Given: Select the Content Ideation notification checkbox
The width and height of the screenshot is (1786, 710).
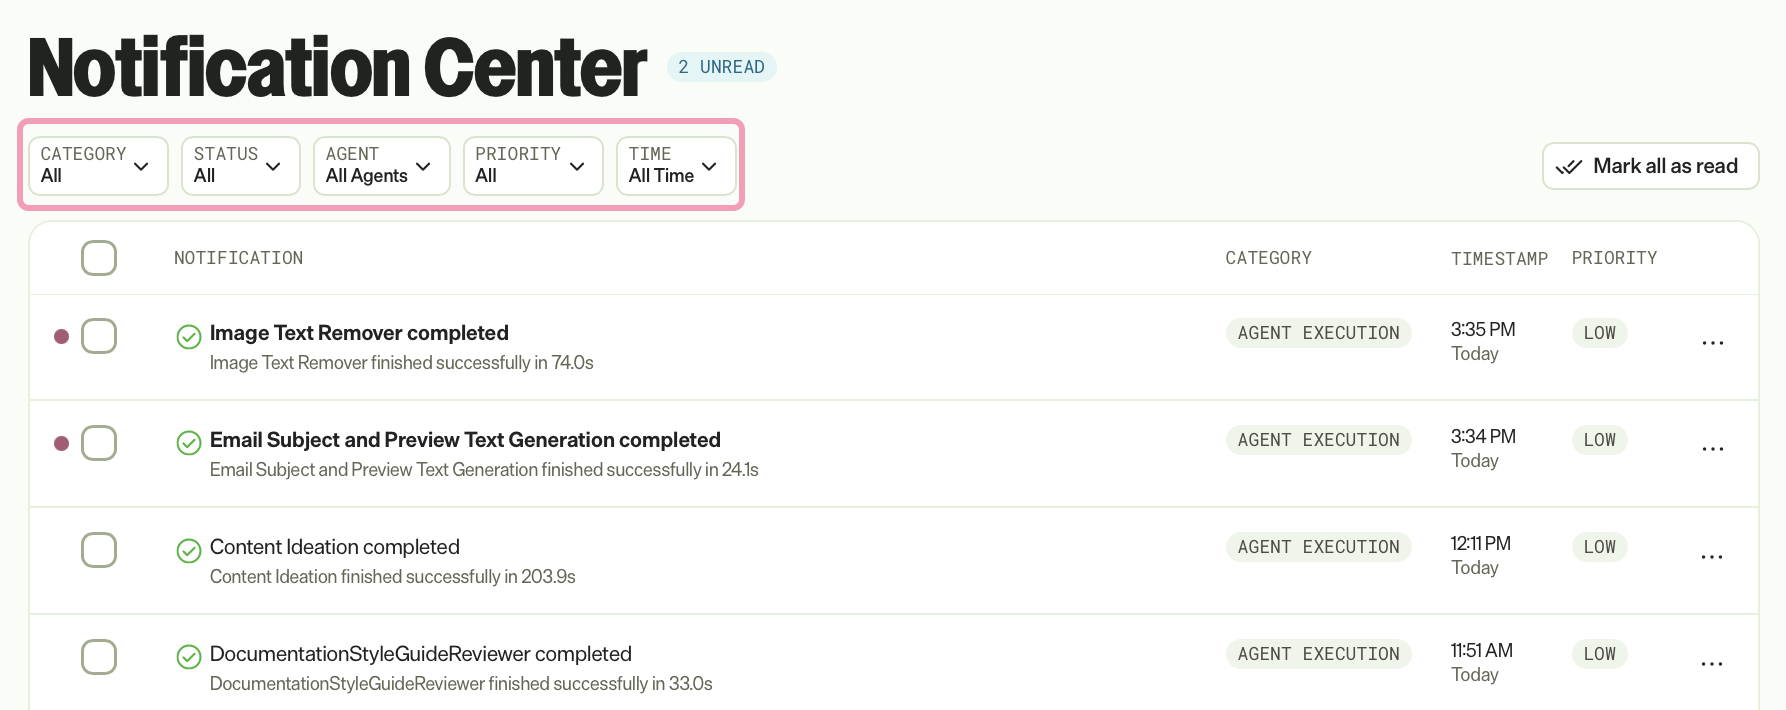Looking at the screenshot, I should pyautogui.click(x=99, y=550).
